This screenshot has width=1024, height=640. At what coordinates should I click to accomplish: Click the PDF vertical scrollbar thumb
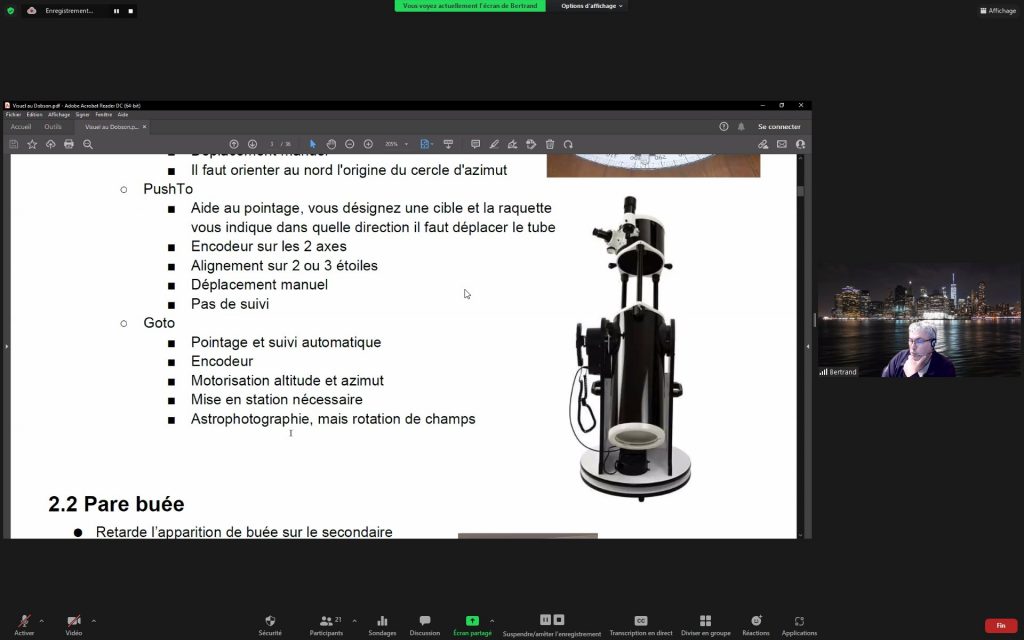pos(801,191)
